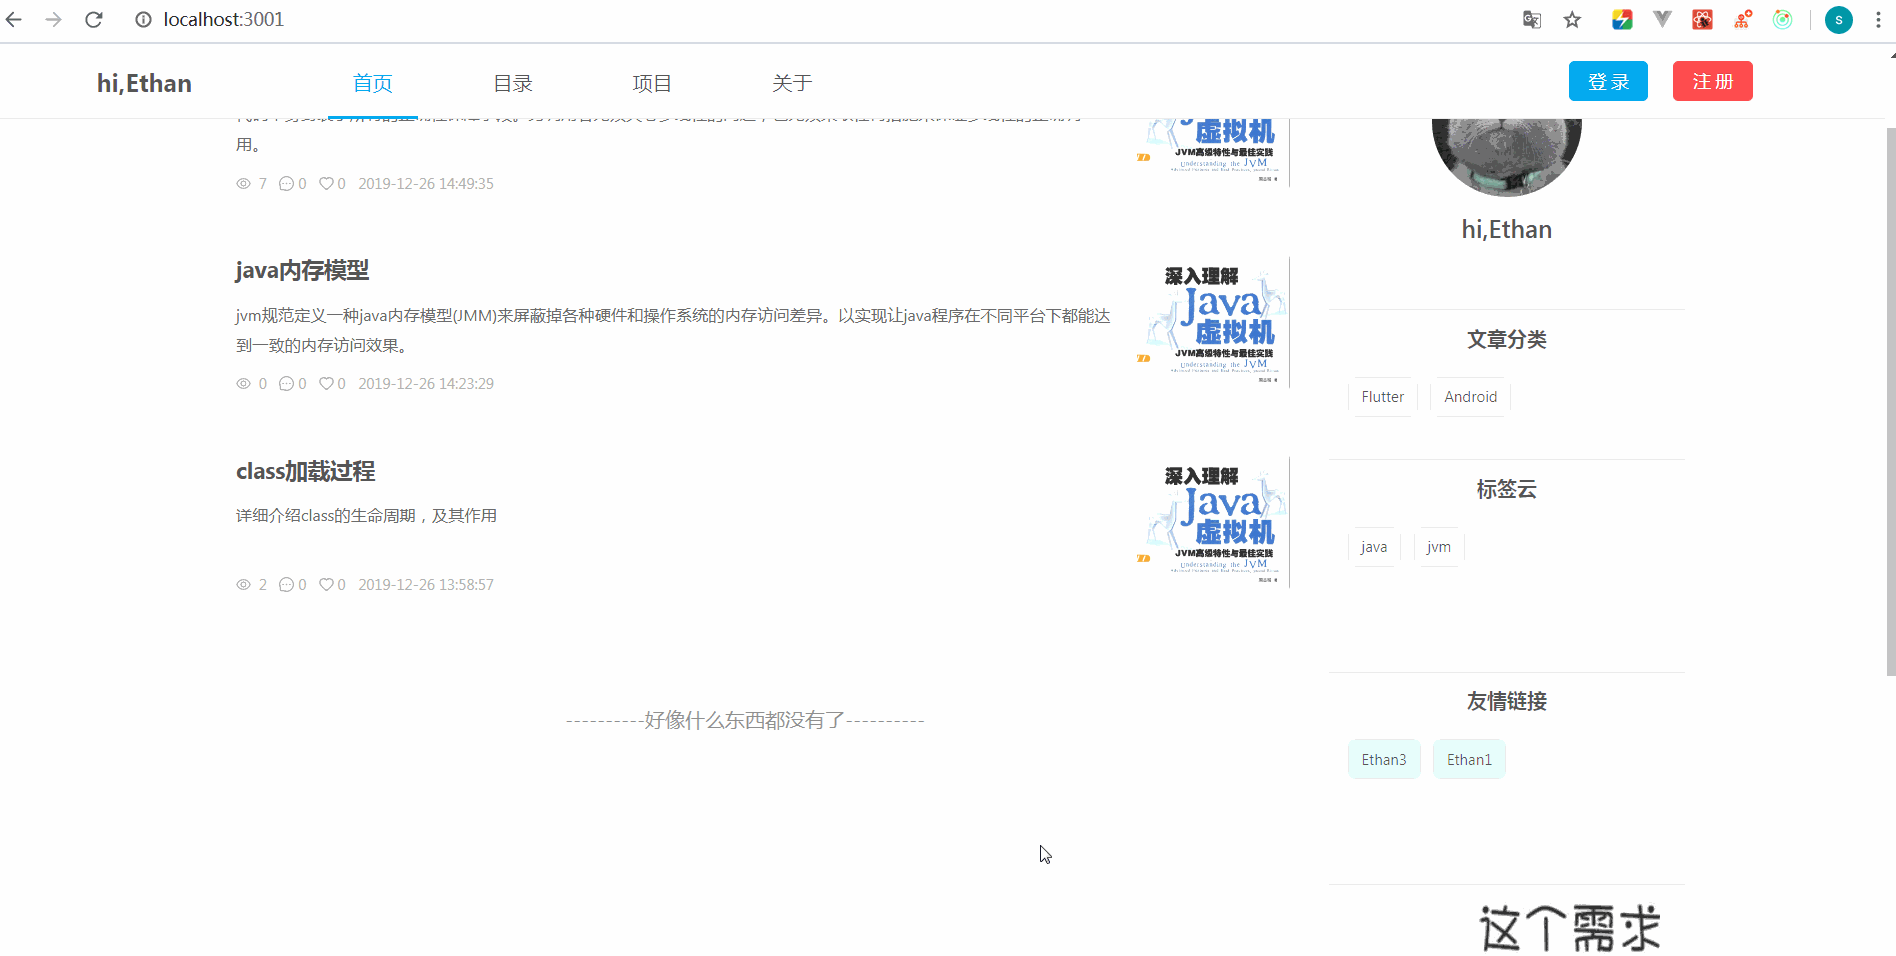
Task: Go to the 关于 navigation tab
Action: (x=792, y=83)
